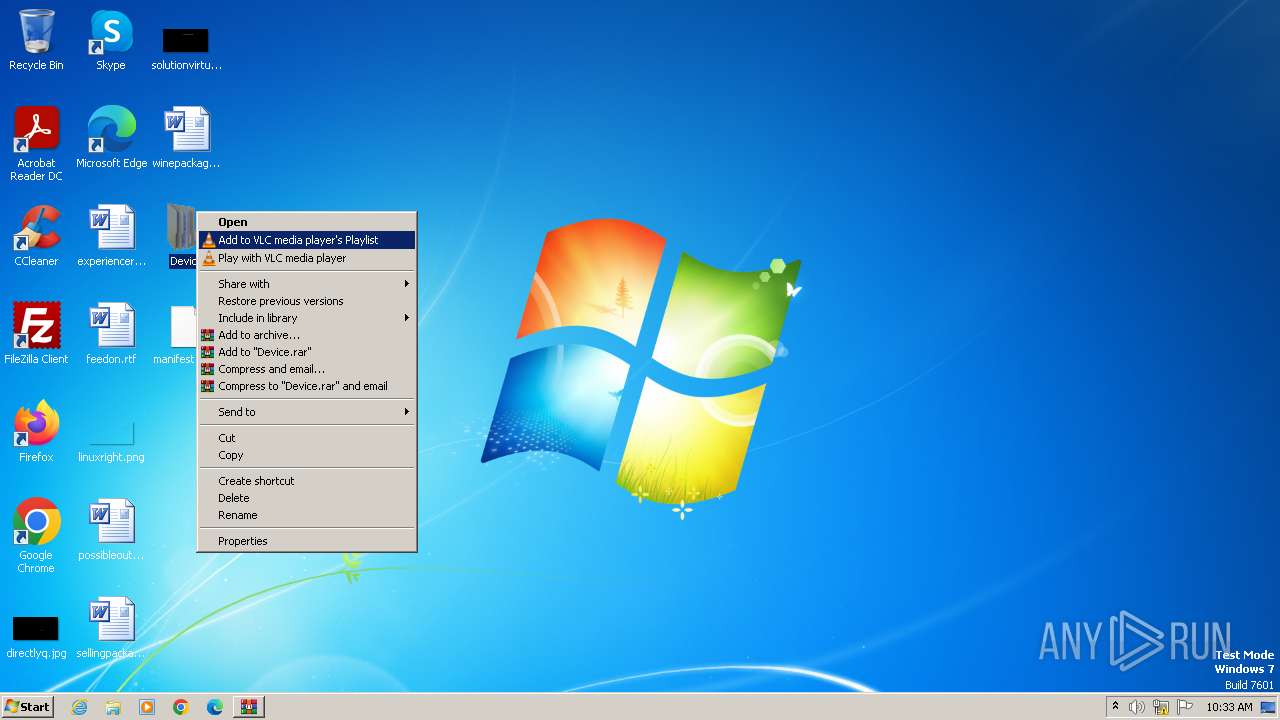
Task: Select the directlyq.jpg image file
Action: (36, 637)
